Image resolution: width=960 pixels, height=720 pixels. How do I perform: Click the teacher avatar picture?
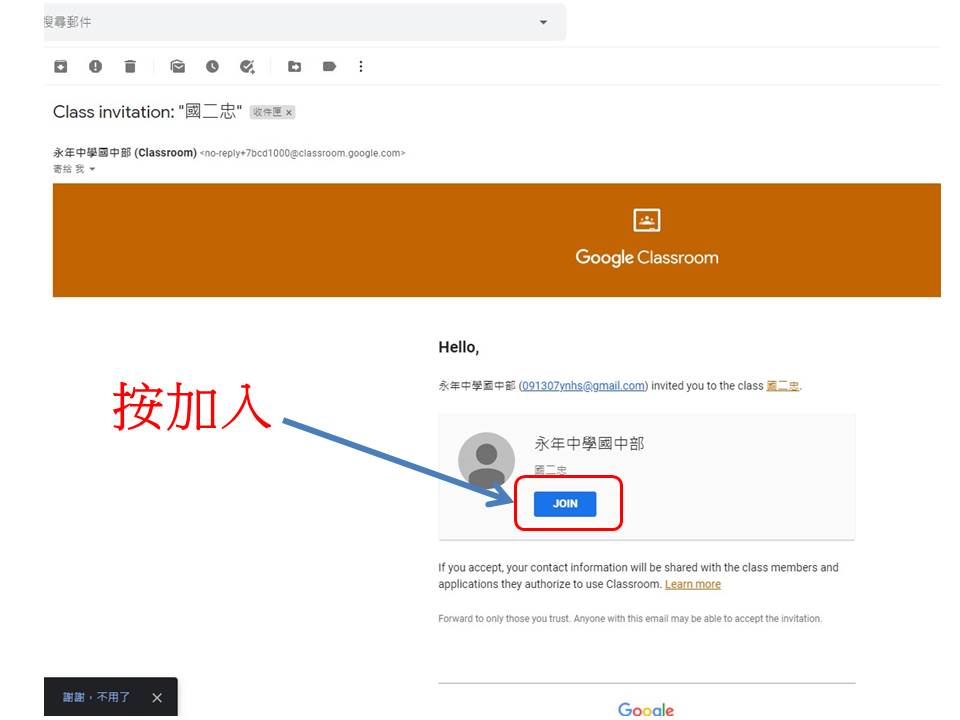pyautogui.click(x=487, y=460)
